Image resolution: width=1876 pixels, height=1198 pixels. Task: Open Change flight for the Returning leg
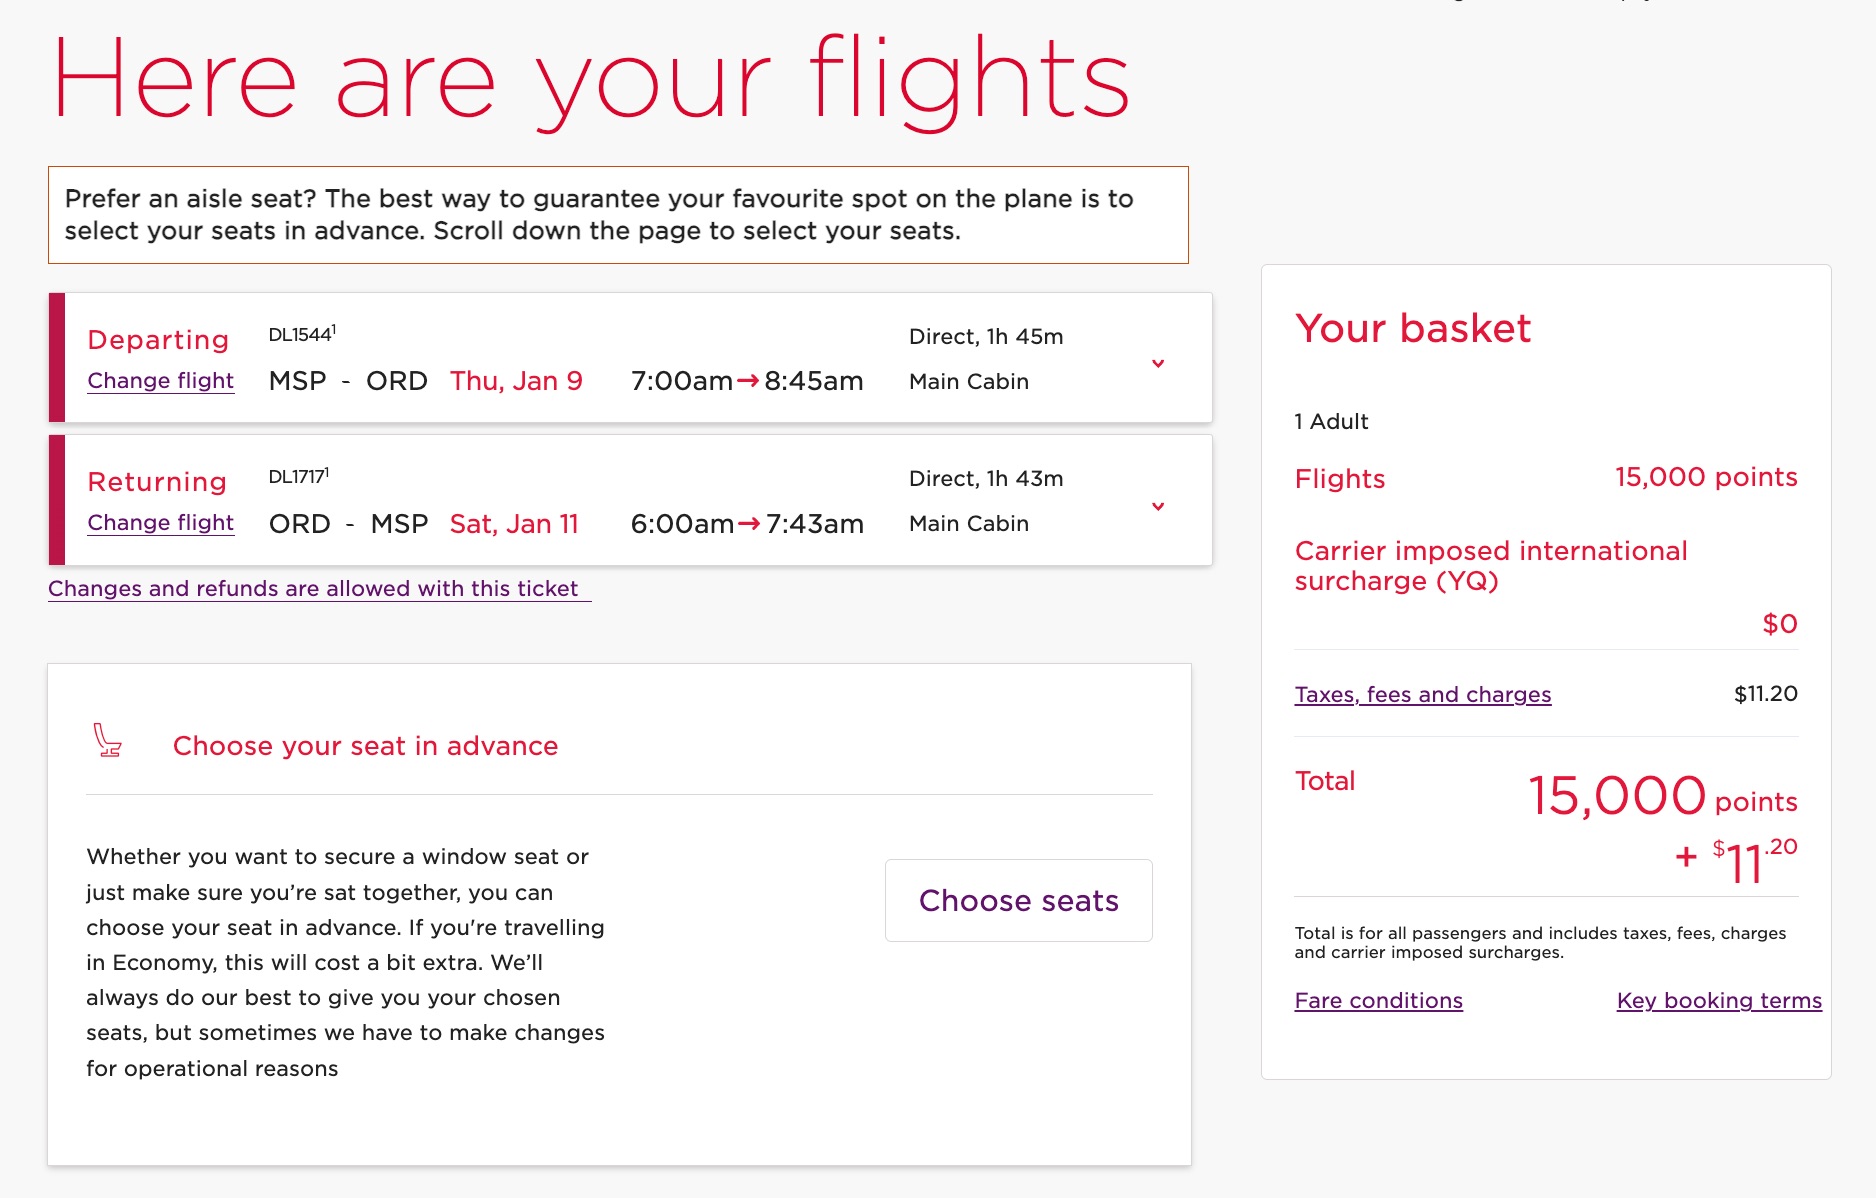[x=160, y=522]
